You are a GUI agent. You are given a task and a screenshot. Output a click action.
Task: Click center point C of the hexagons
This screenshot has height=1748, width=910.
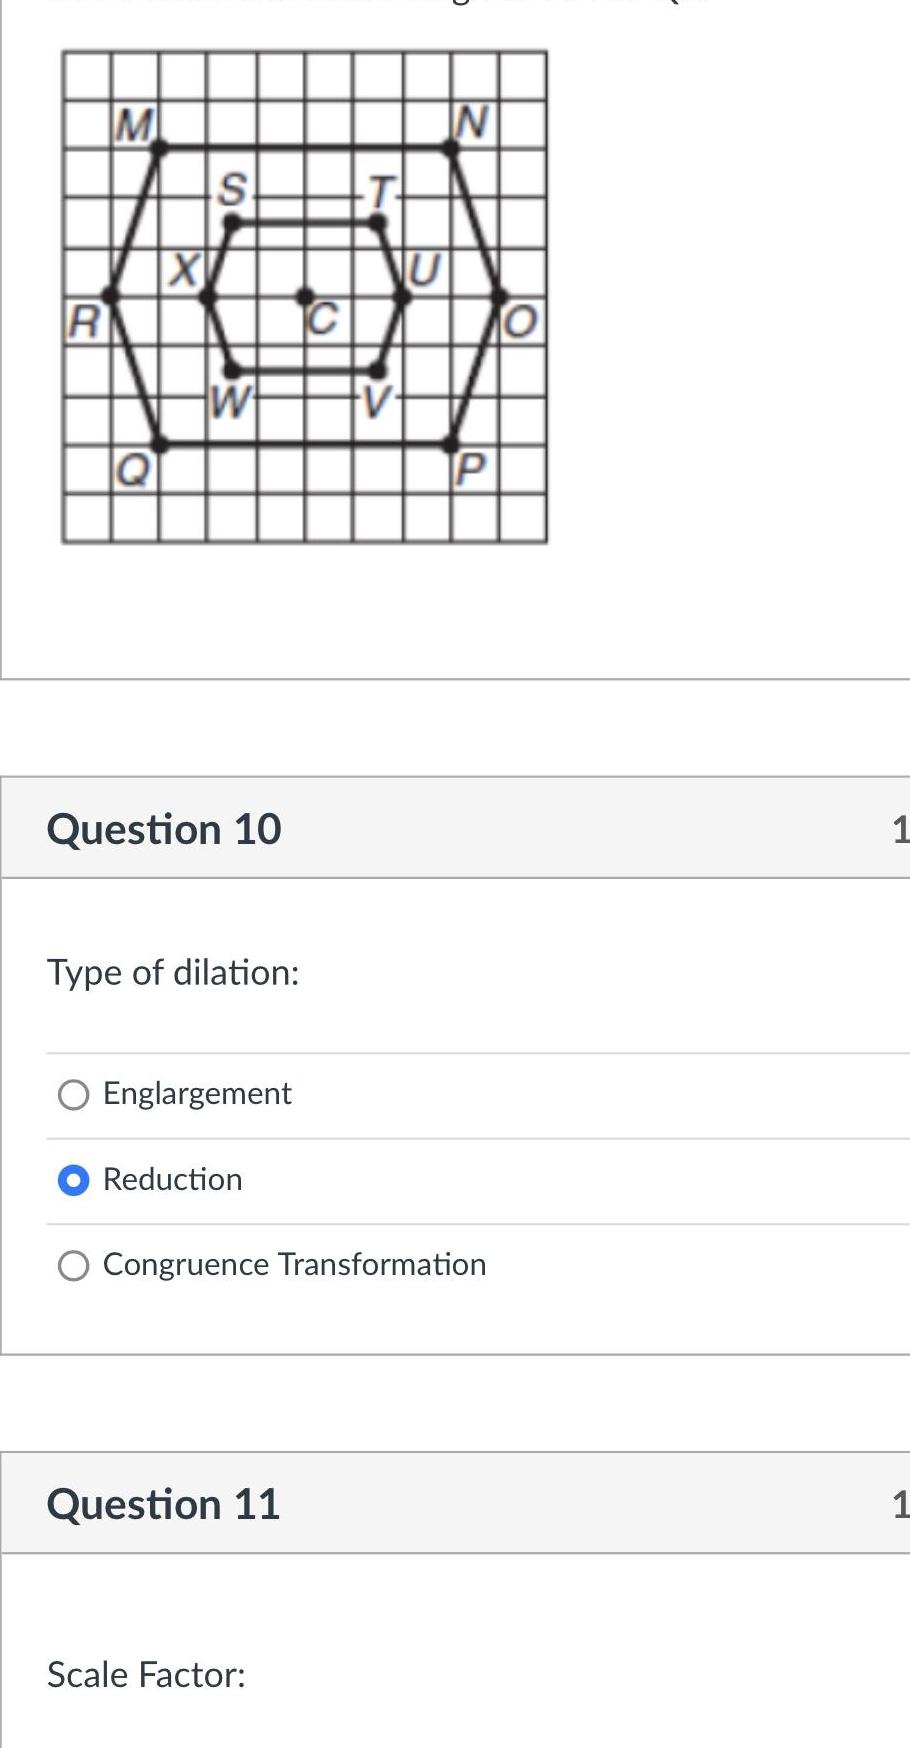point(304,295)
